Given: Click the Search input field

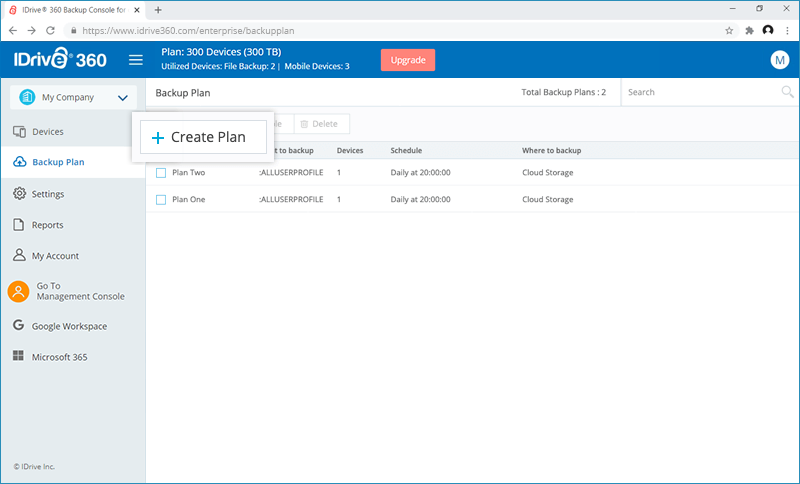Looking at the screenshot, I should click(x=700, y=92).
